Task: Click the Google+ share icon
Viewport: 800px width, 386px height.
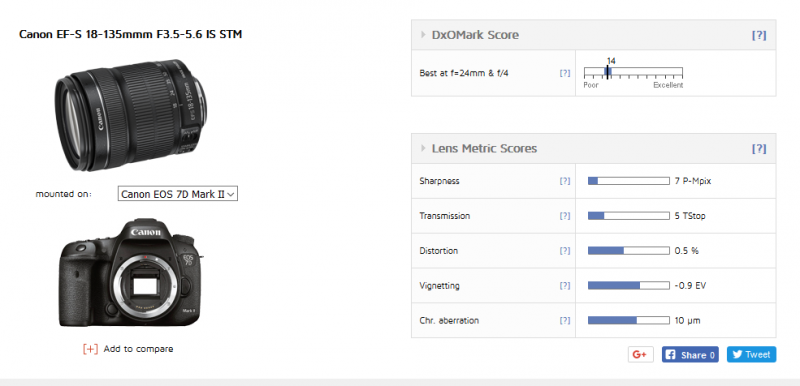Action: click(x=640, y=354)
